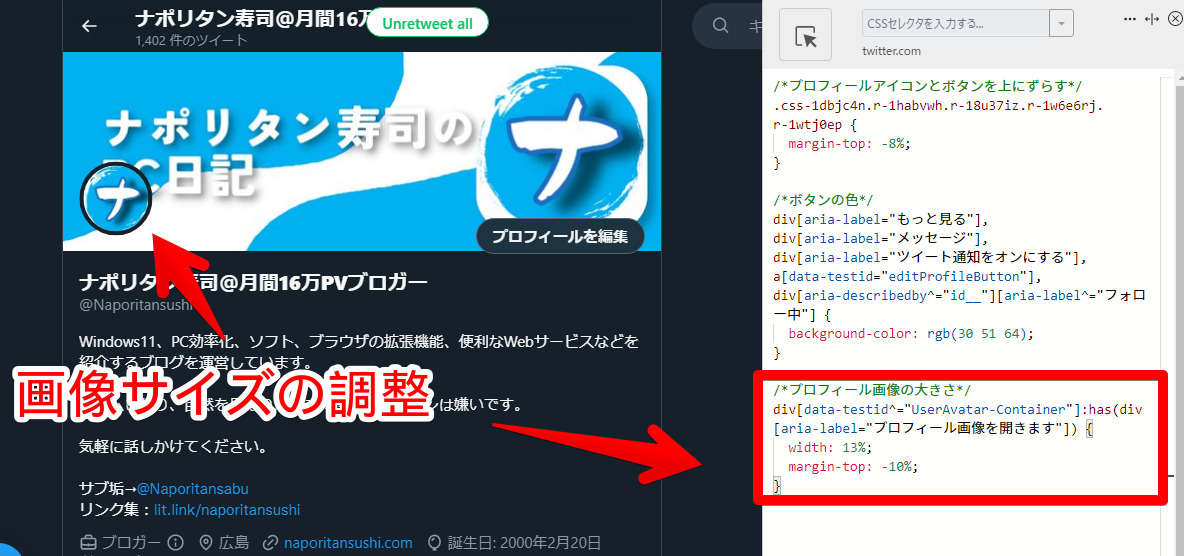Image resolution: width=1184 pixels, height=556 pixels.
Task: Click the 広島 location text
Action: coord(234,542)
